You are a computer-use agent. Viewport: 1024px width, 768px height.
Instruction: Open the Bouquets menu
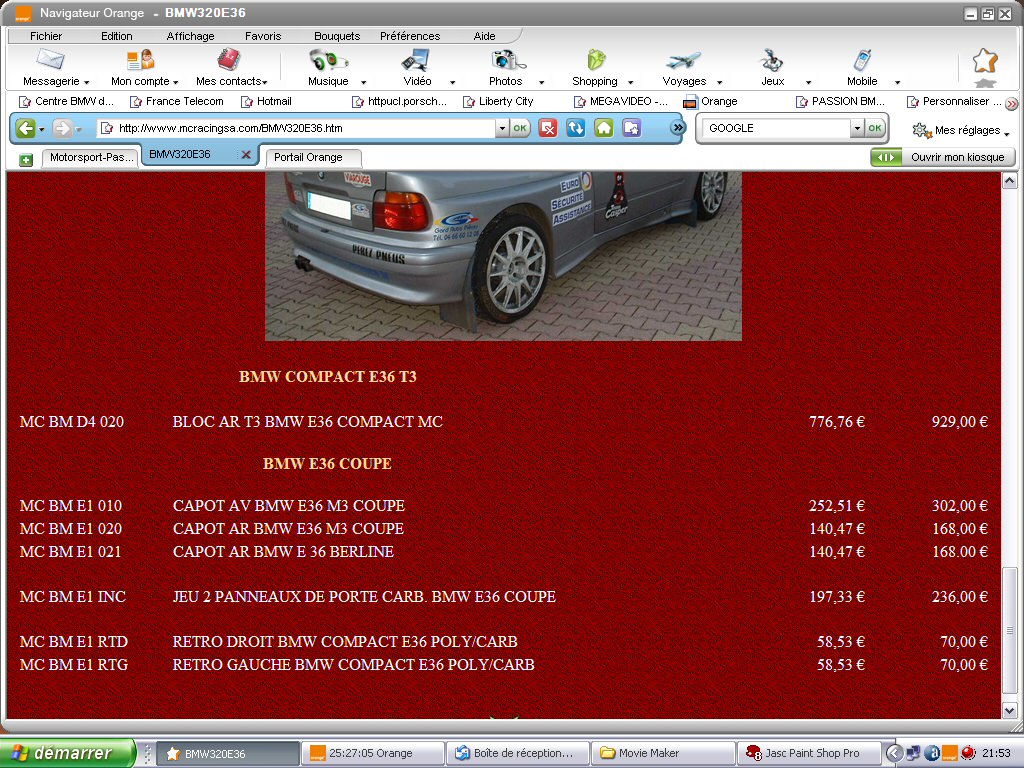[x=337, y=36]
